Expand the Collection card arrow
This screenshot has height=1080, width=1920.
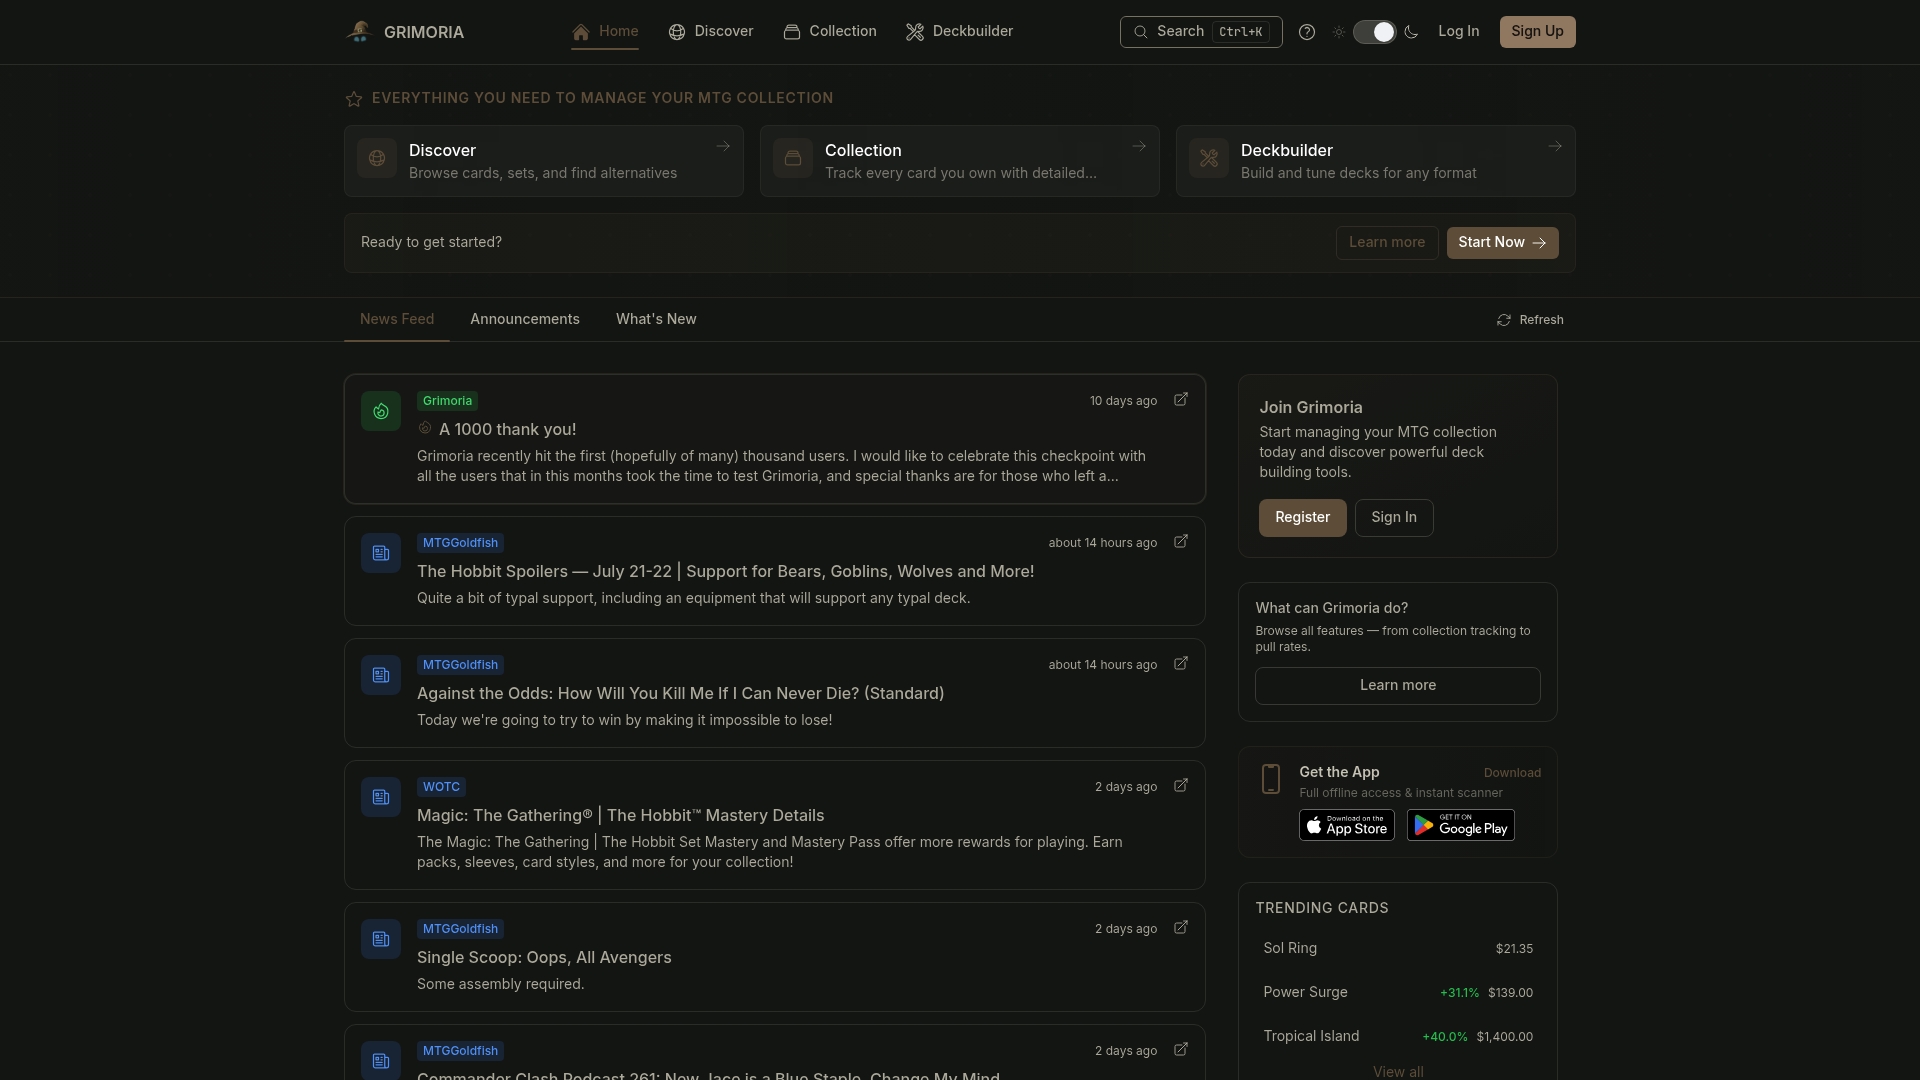1139,147
